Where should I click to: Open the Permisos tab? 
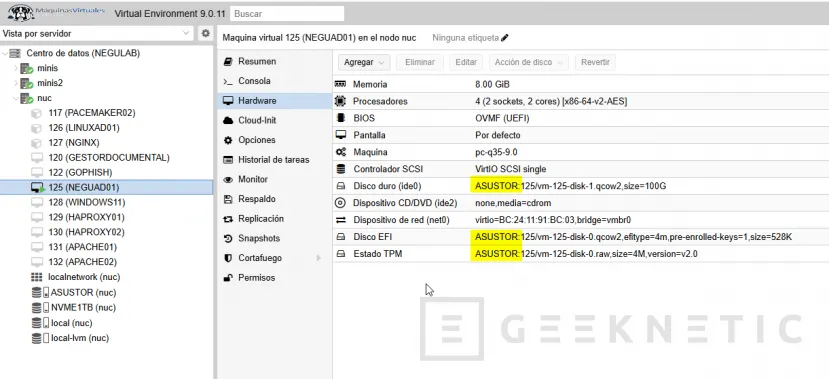[x=274, y=278]
